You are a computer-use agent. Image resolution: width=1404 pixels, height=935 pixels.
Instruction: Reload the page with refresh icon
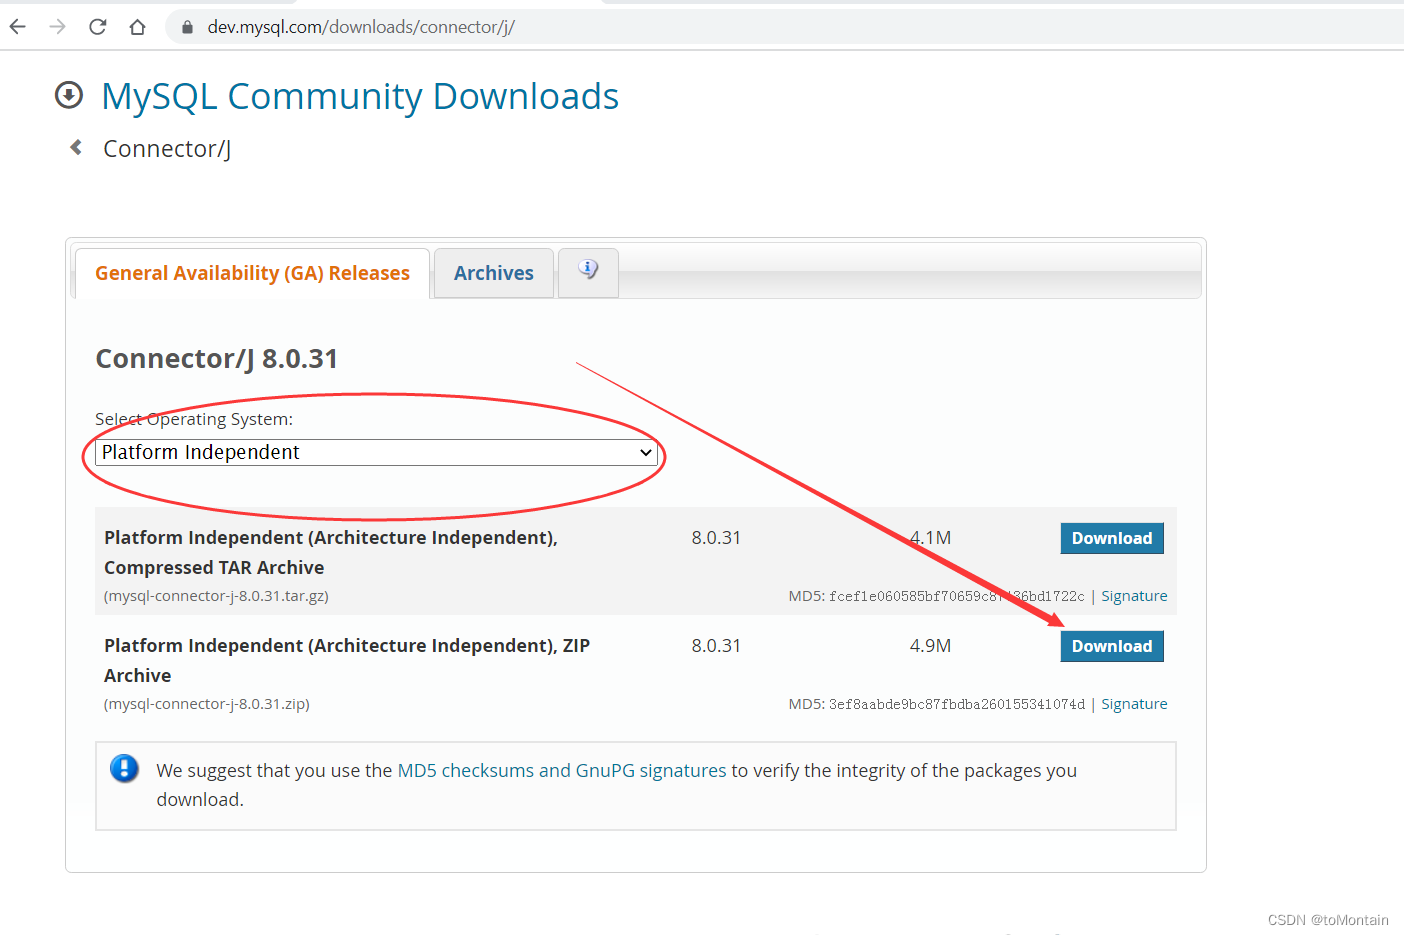click(98, 27)
